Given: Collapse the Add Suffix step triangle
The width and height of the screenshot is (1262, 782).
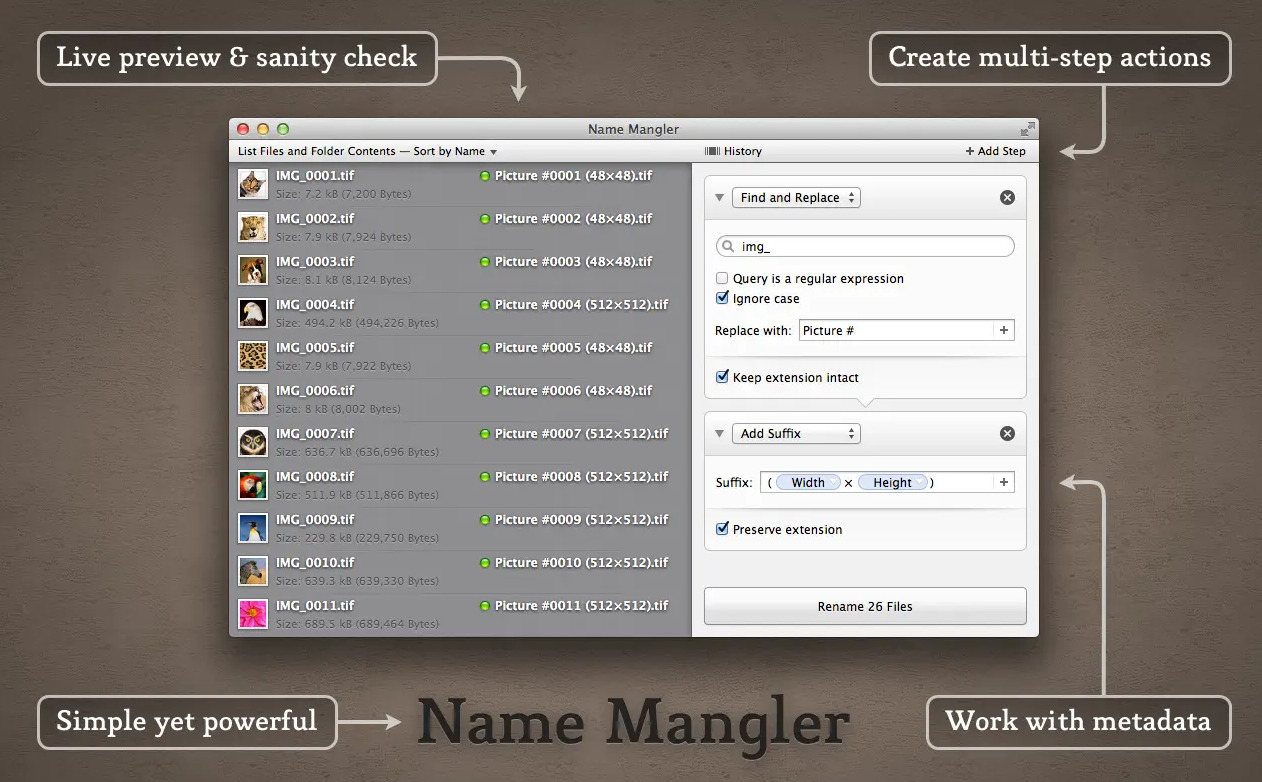Looking at the screenshot, I should [x=719, y=433].
